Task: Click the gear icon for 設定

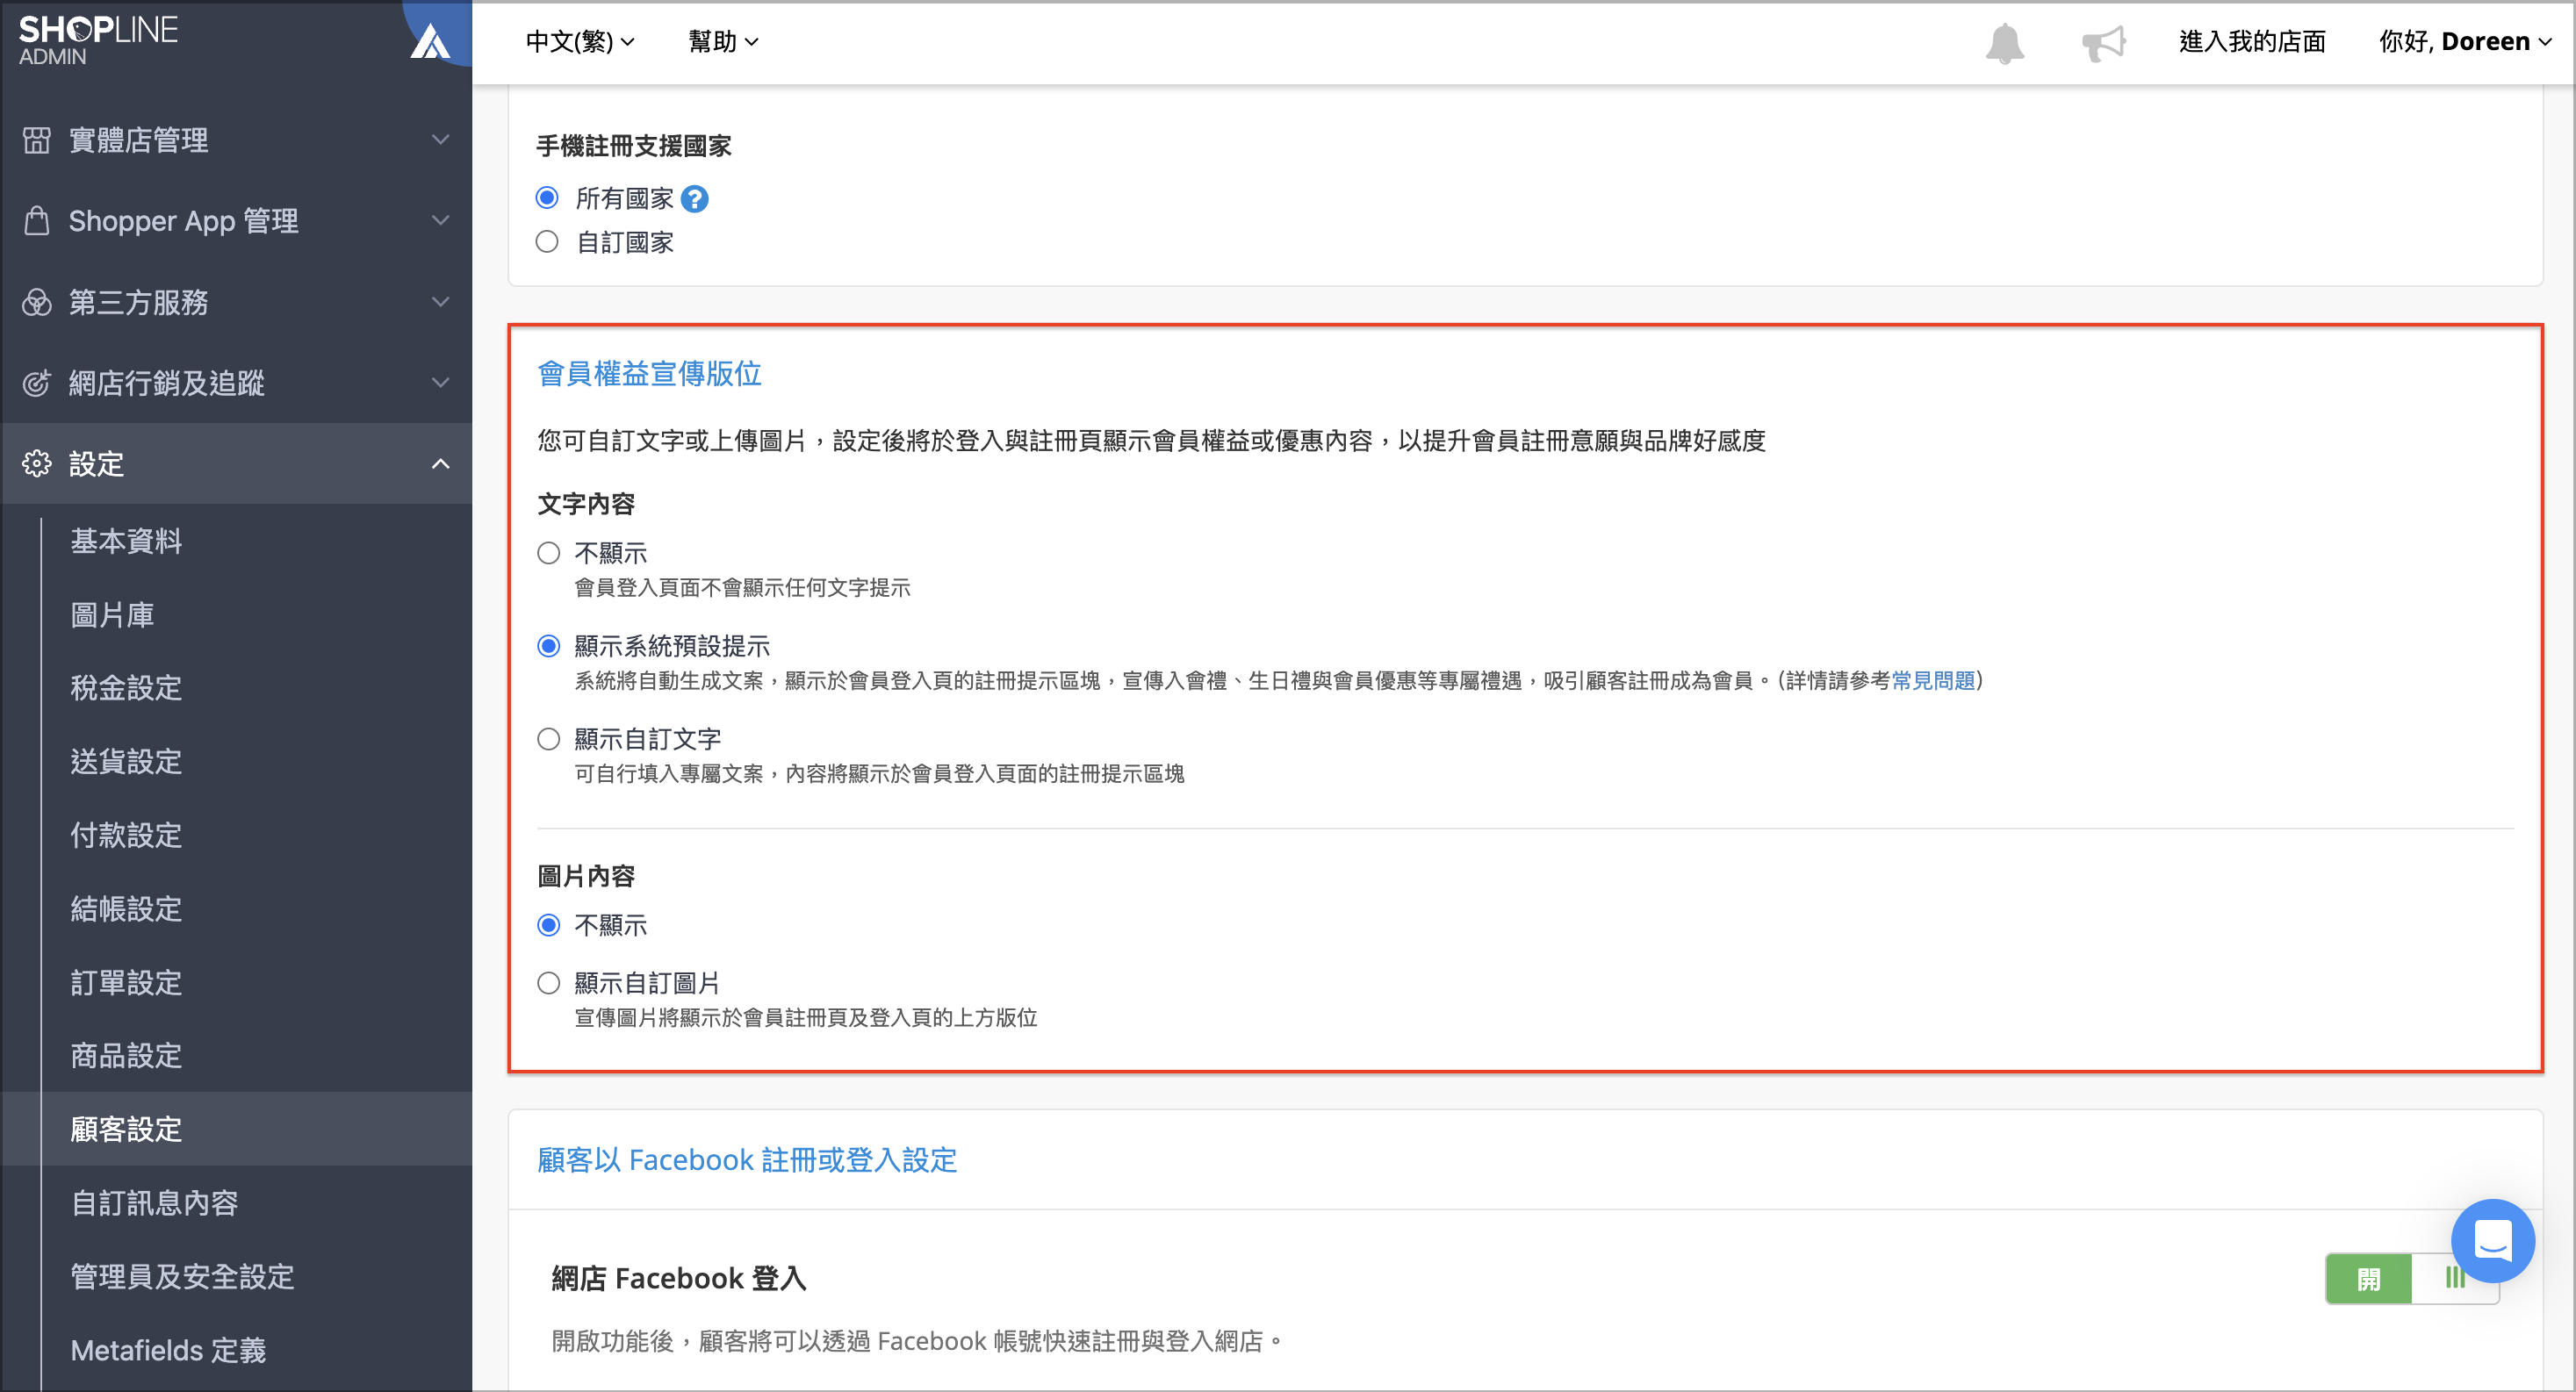Action: [x=37, y=464]
